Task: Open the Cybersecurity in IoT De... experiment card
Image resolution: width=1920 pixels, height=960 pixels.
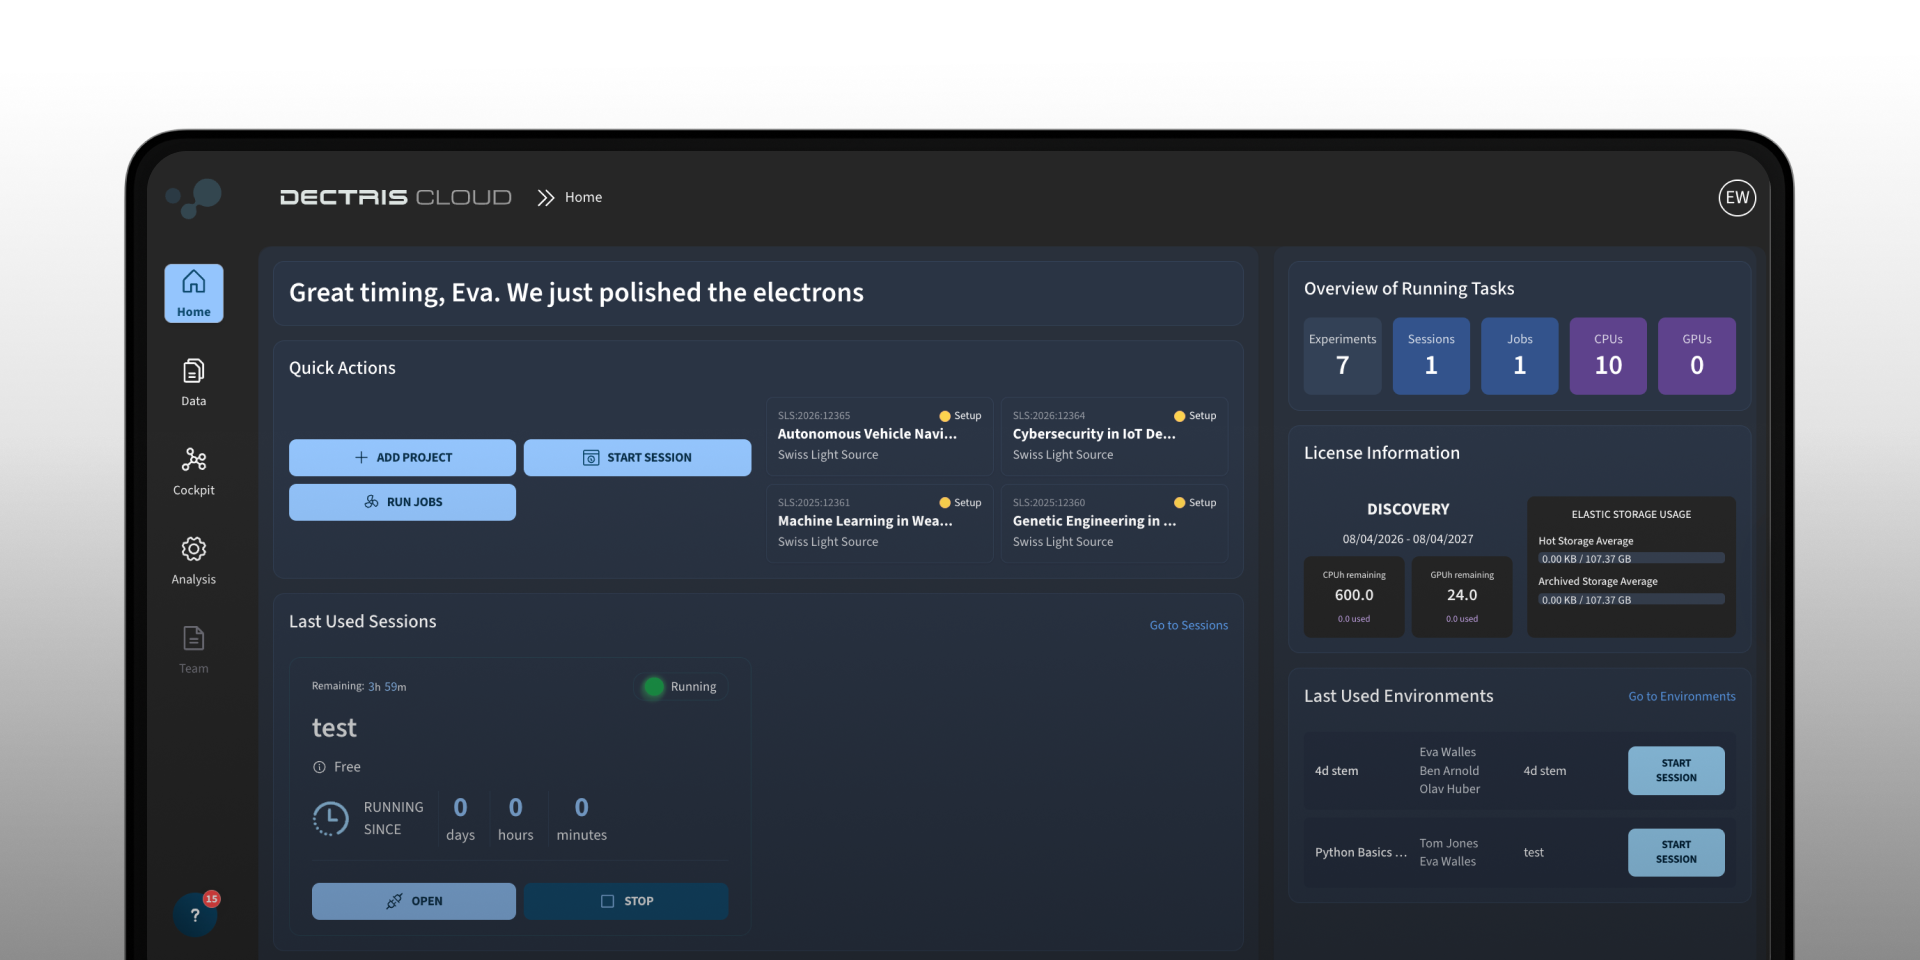Action: click(1114, 436)
